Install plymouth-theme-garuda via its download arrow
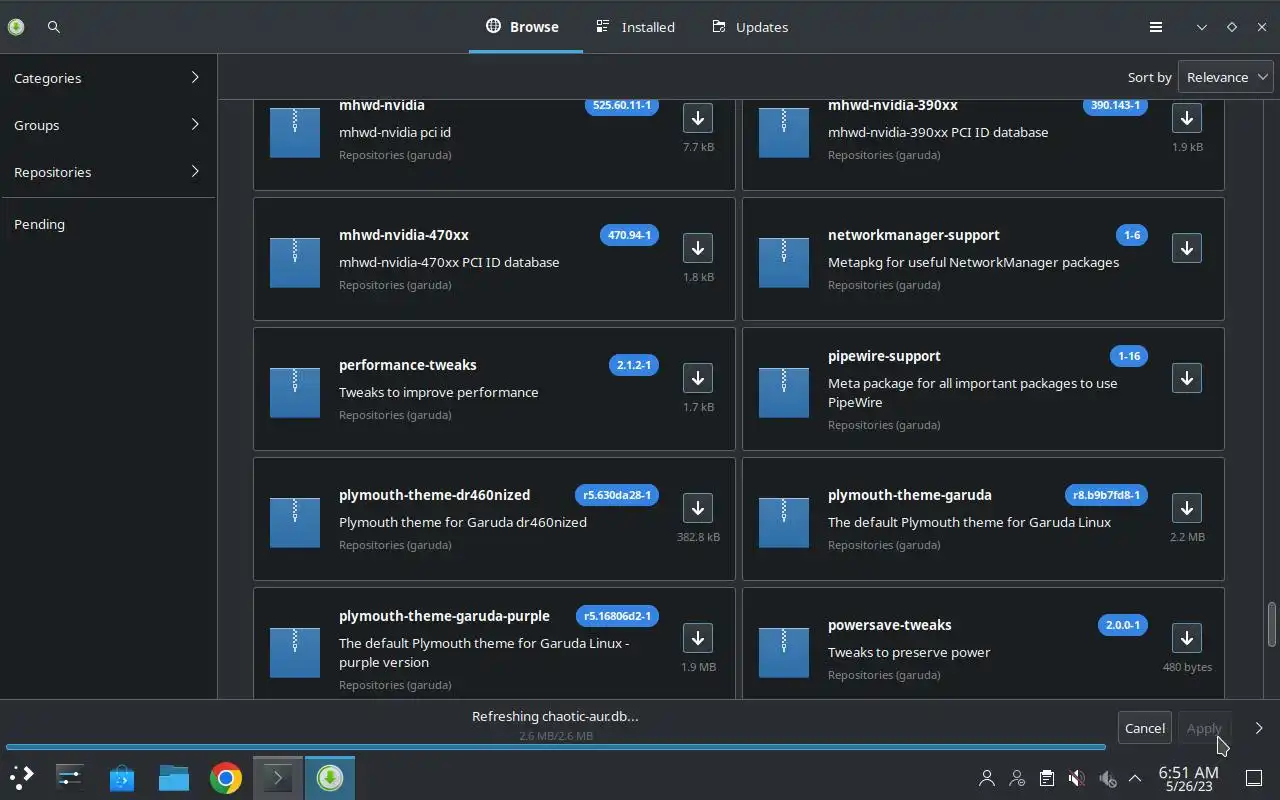This screenshot has width=1280, height=800. [x=1186, y=508]
